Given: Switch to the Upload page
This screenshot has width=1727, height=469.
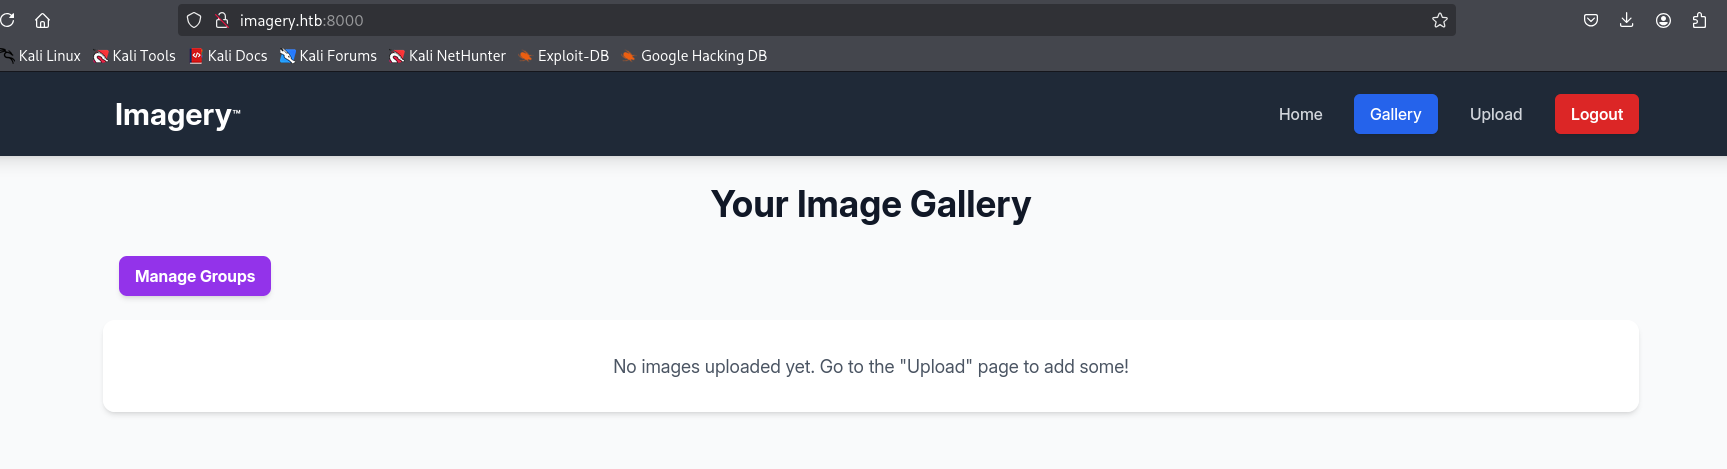Looking at the screenshot, I should tap(1495, 114).
